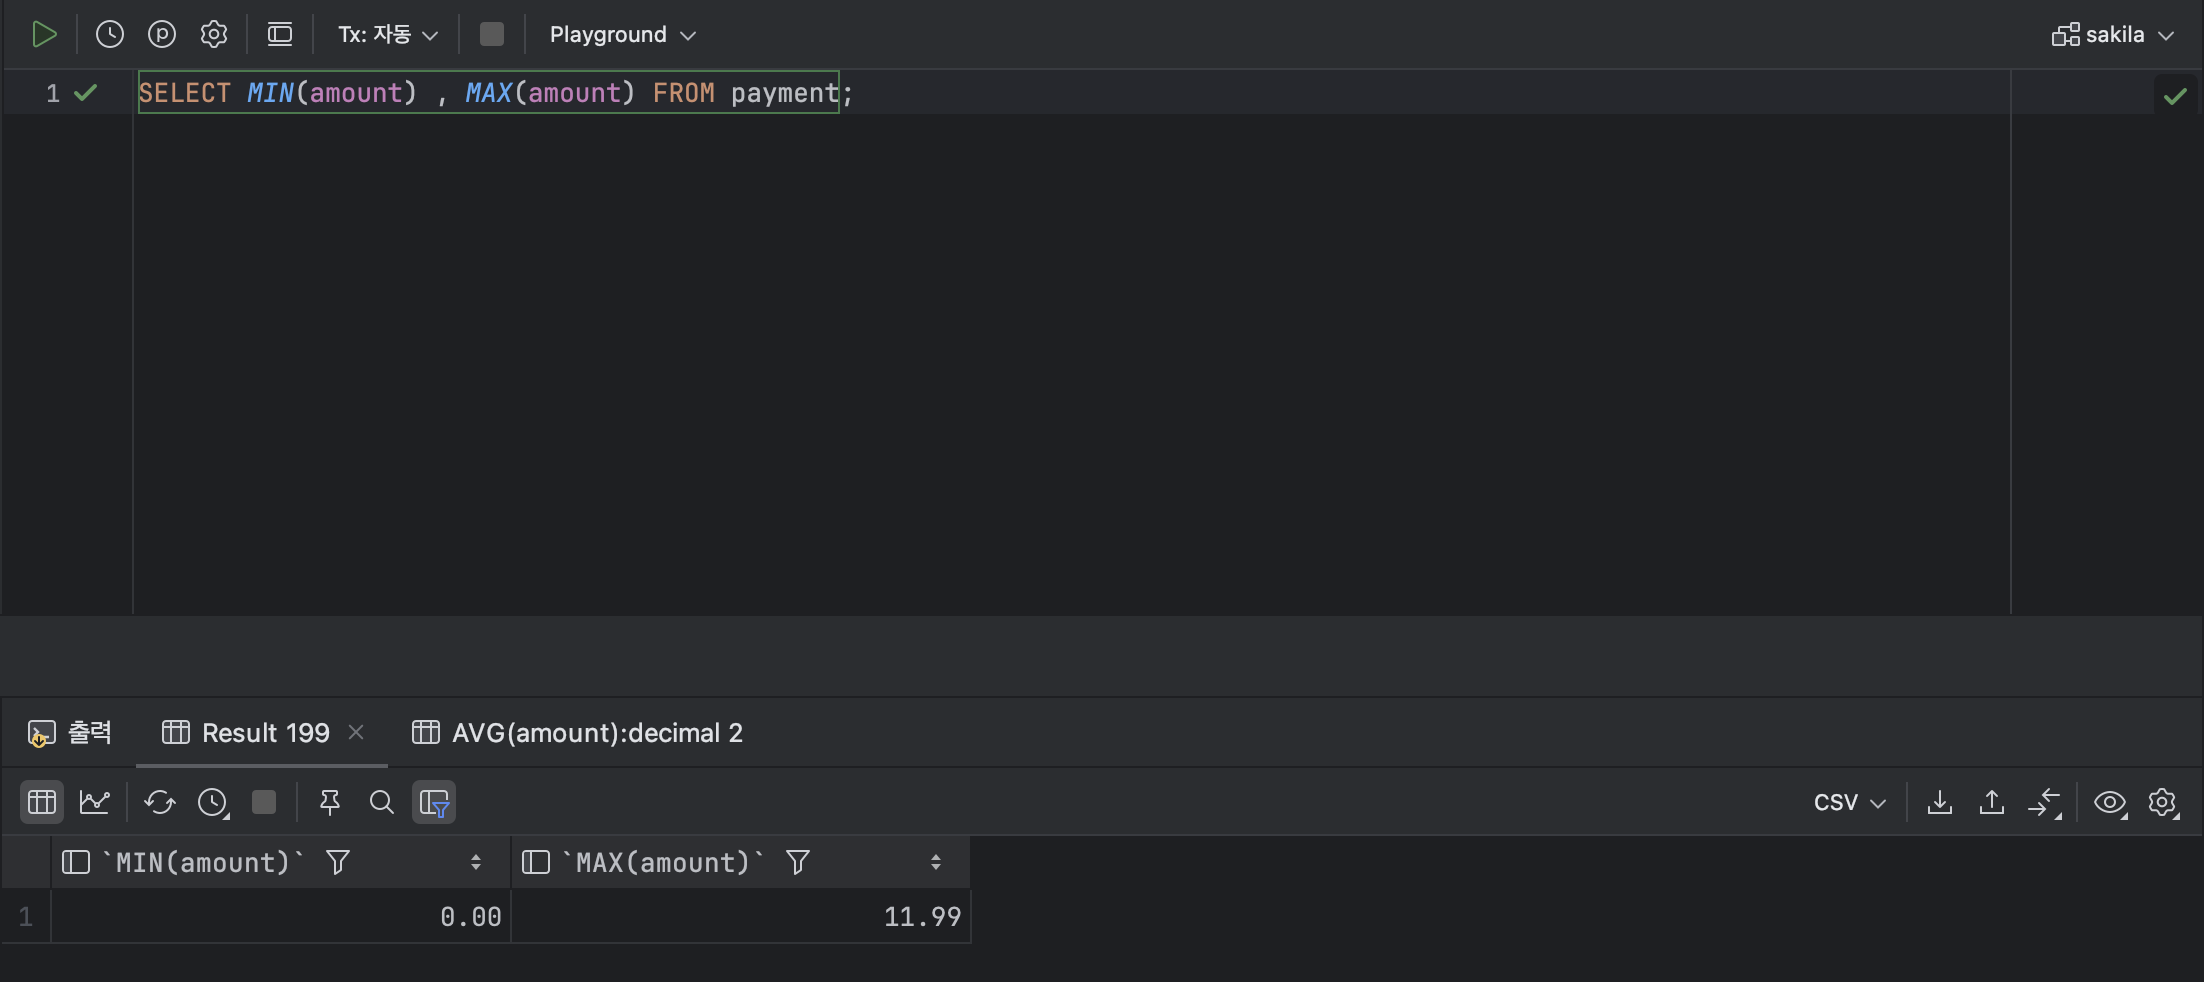Screen dimensions: 2204x982
Task: Open the Tx: 자동 transaction mode dropdown
Action: click(x=388, y=35)
